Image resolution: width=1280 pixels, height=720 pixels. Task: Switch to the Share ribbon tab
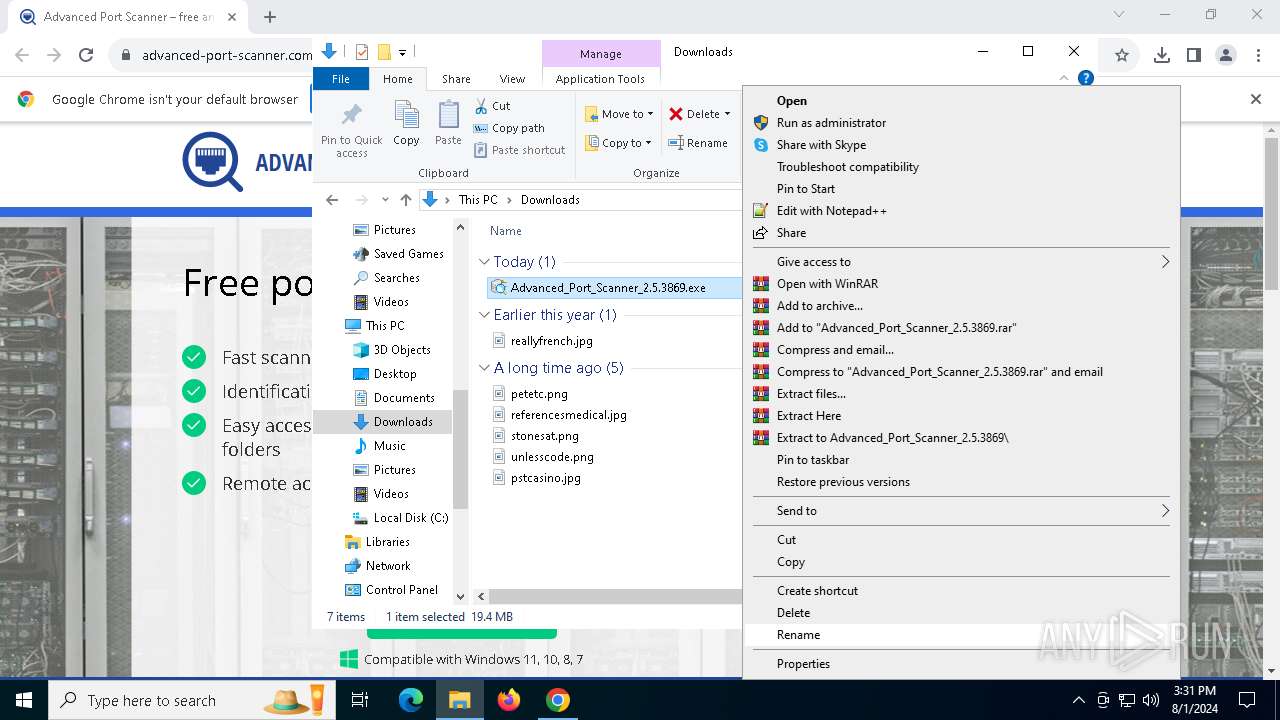pos(456,79)
